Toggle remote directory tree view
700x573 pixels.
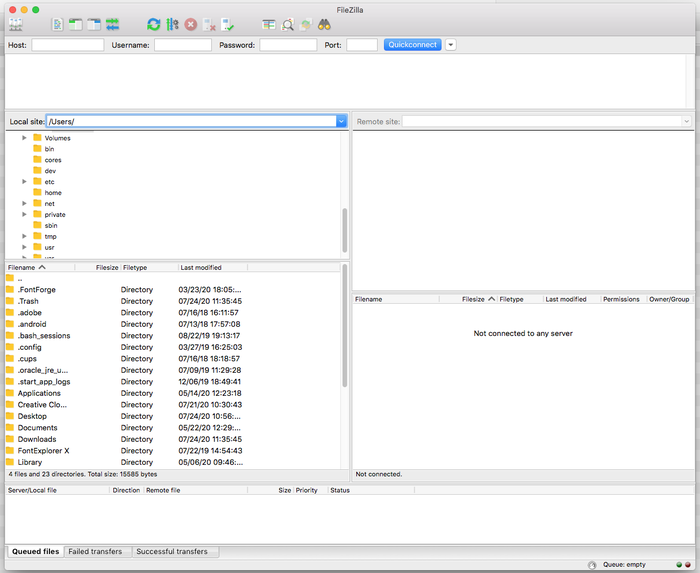coord(94,25)
